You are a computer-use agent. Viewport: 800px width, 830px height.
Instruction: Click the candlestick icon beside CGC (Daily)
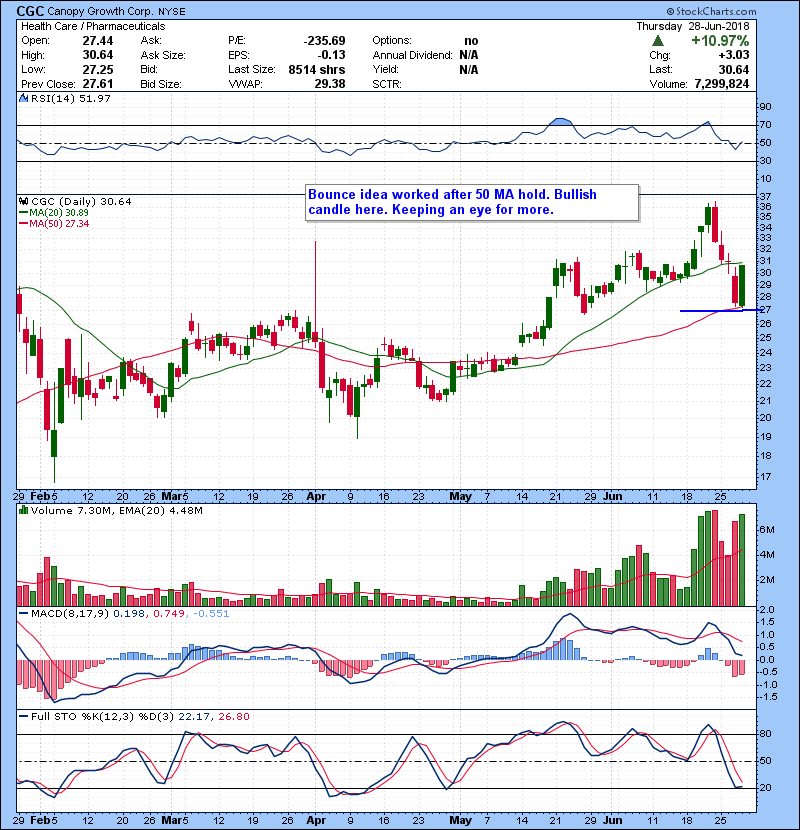coord(23,201)
